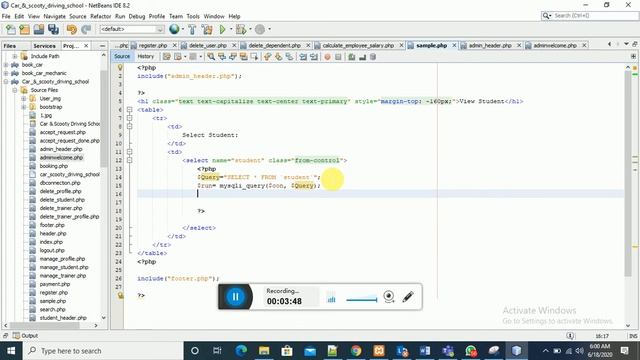The height and width of the screenshot is (360, 640).
Task: Collapse code fold at select line 12
Action: tap(129, 160)
